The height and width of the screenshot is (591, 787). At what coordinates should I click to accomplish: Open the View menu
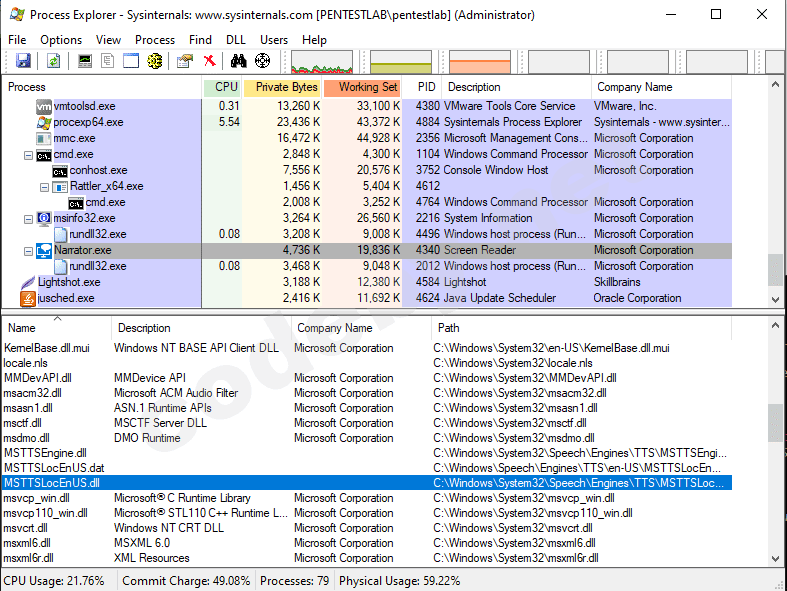(108, 40)
